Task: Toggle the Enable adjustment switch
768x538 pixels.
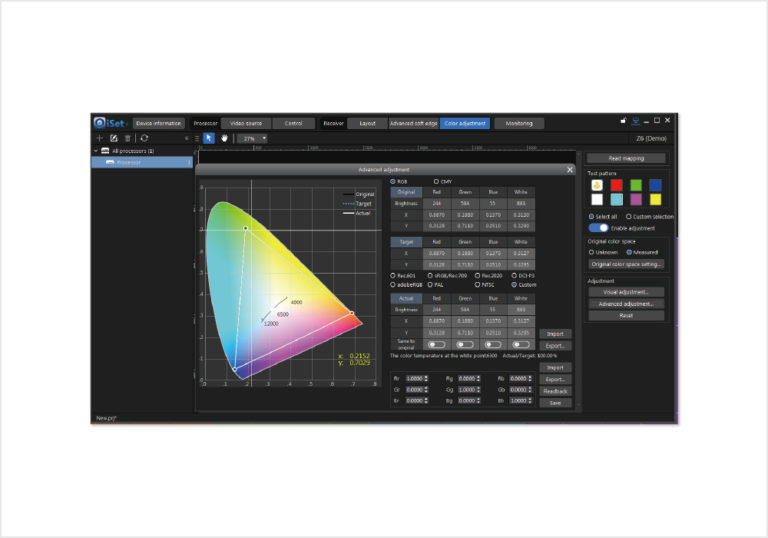Action: [x=598, y=228]
